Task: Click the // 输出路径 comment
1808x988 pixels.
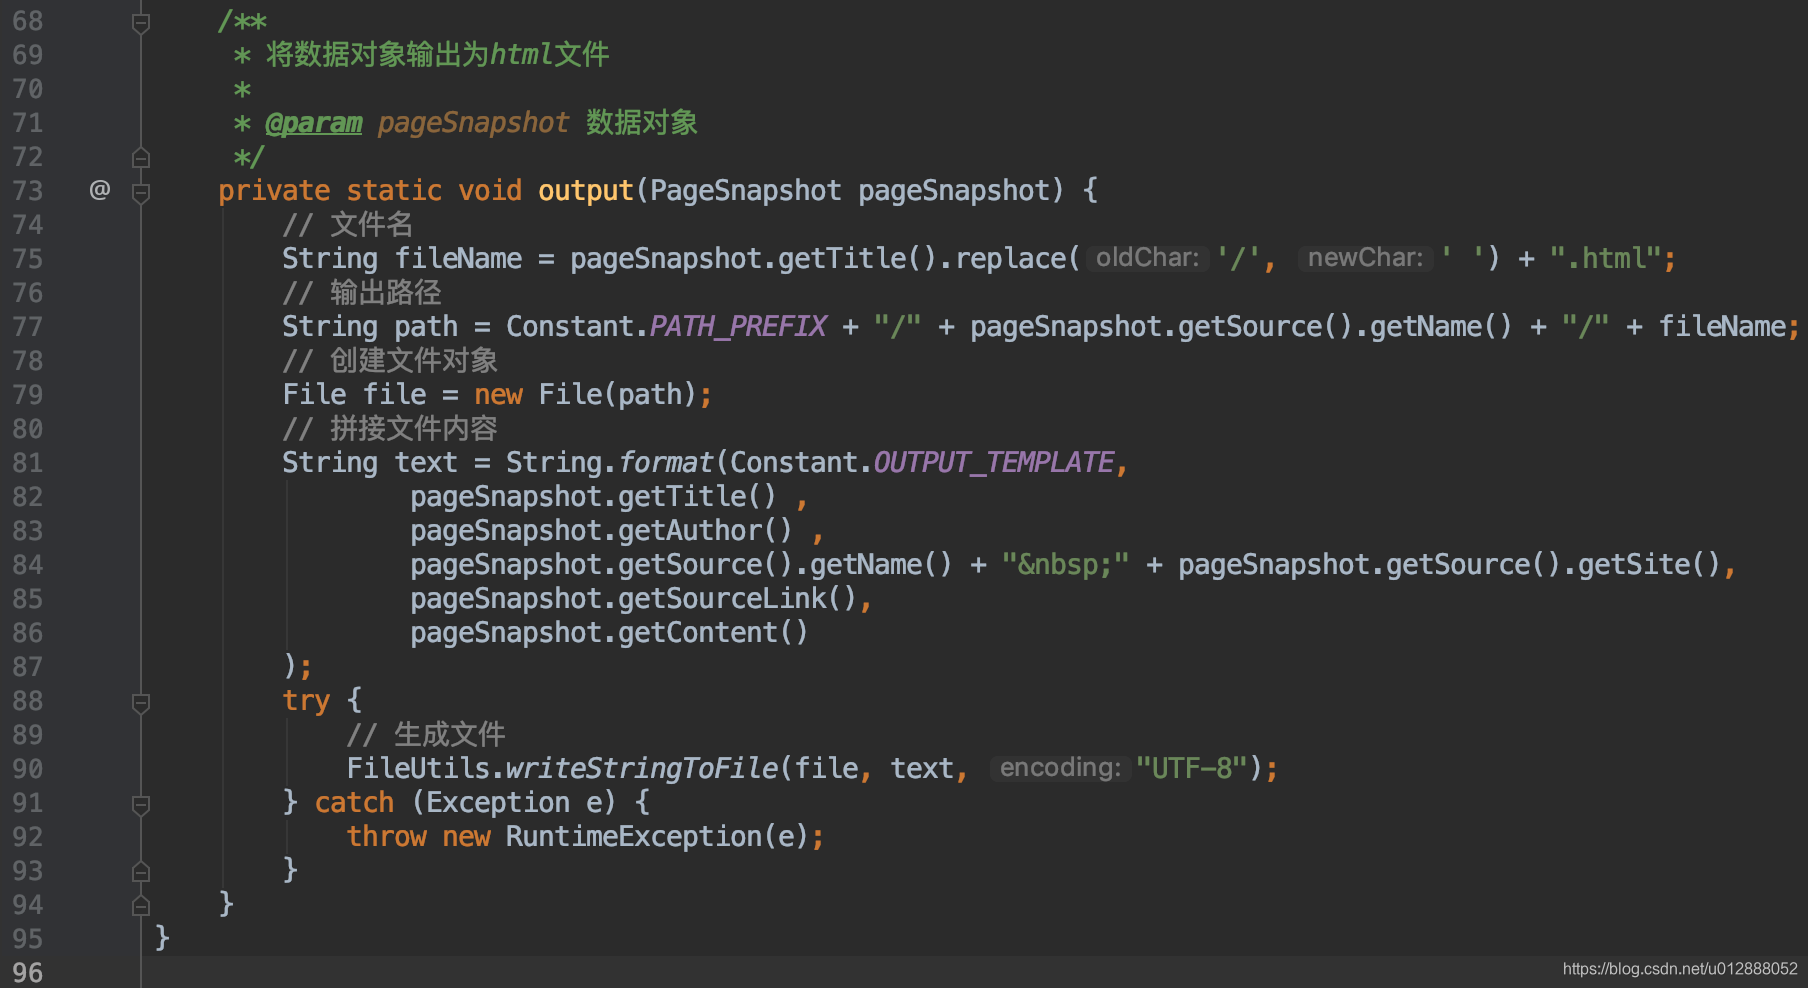Action: click(362, 293)
